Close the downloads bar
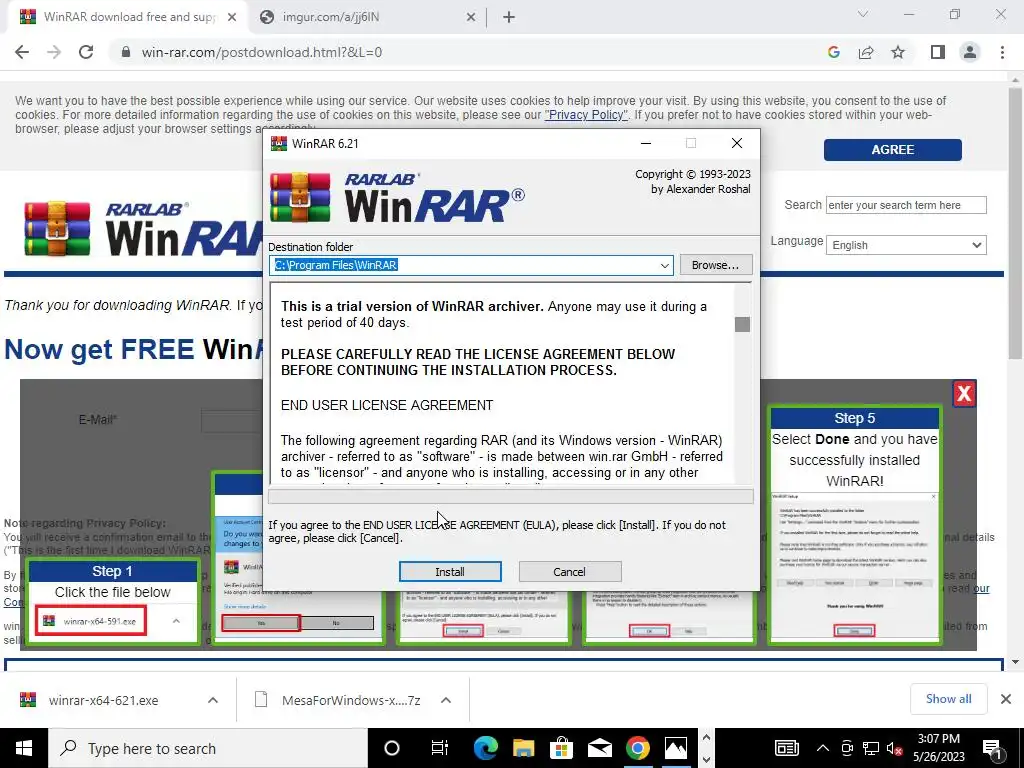 click(1006, 699)
